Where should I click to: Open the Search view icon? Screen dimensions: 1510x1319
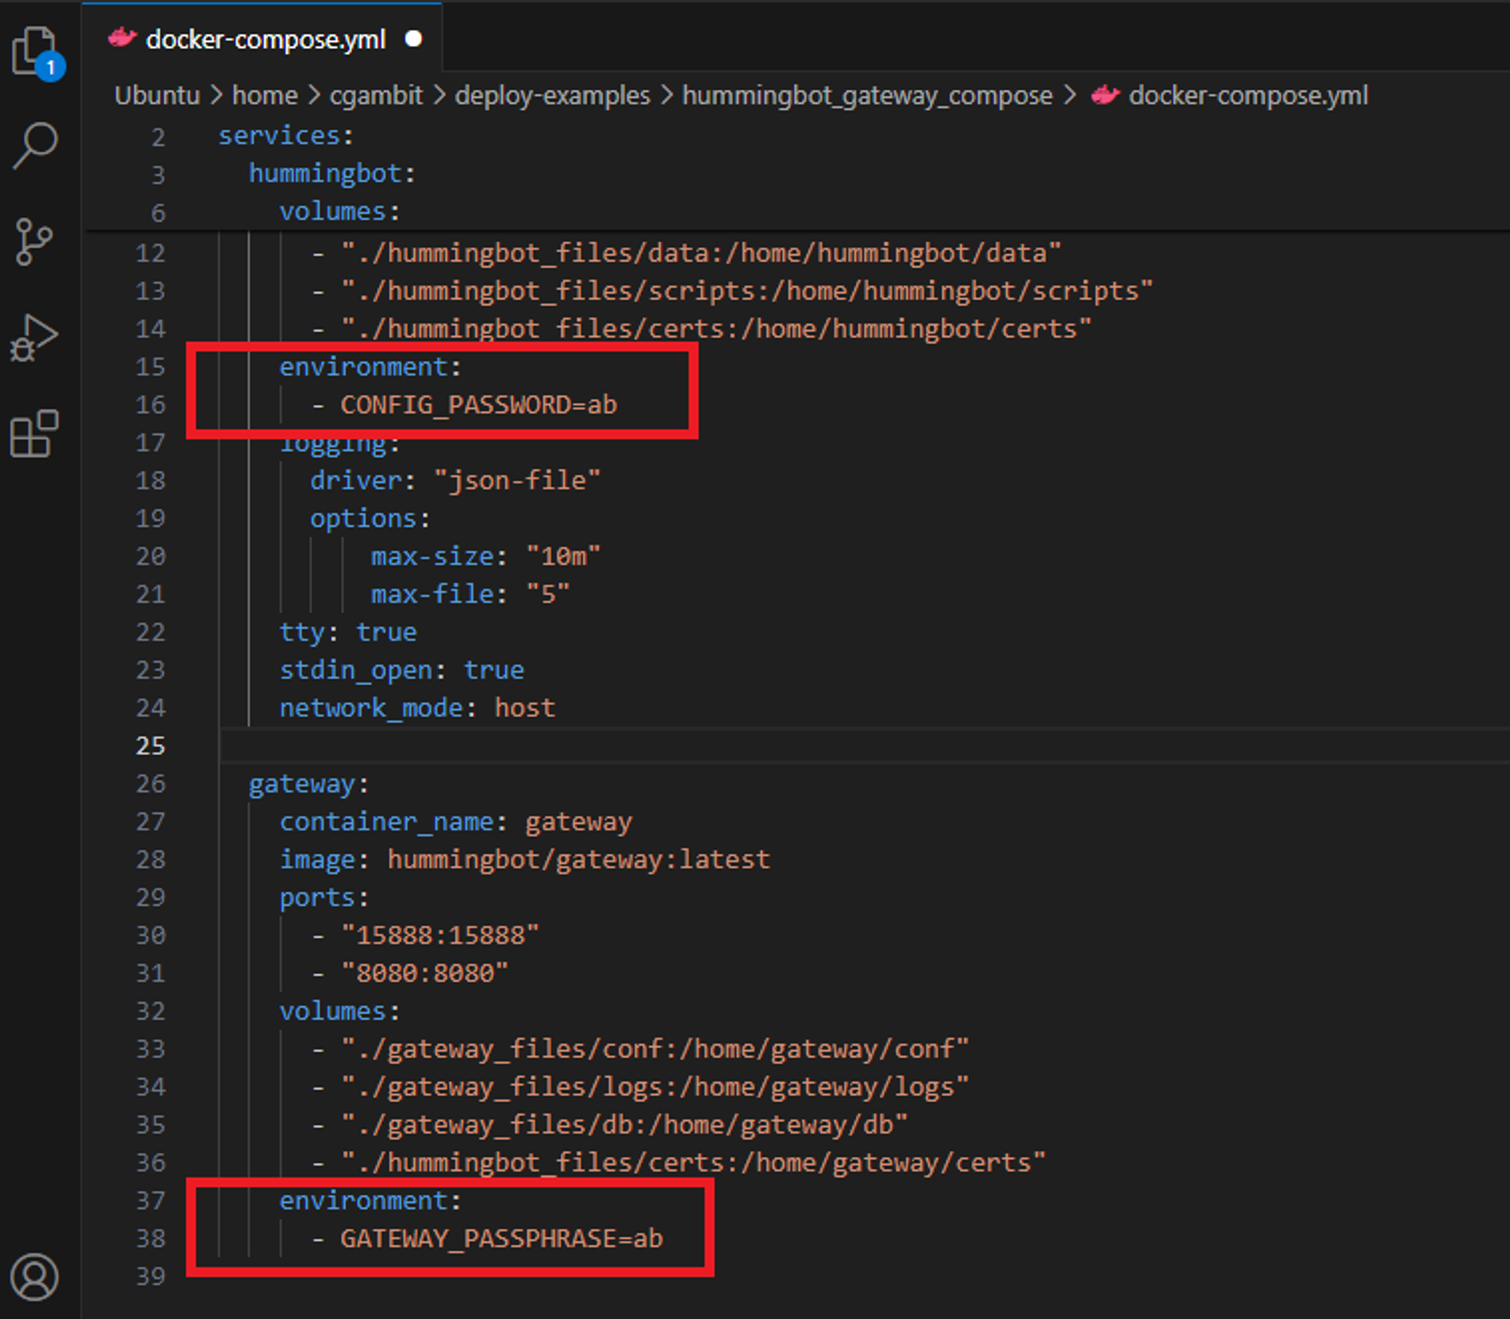pyautogui.click(x=36, y=145)
